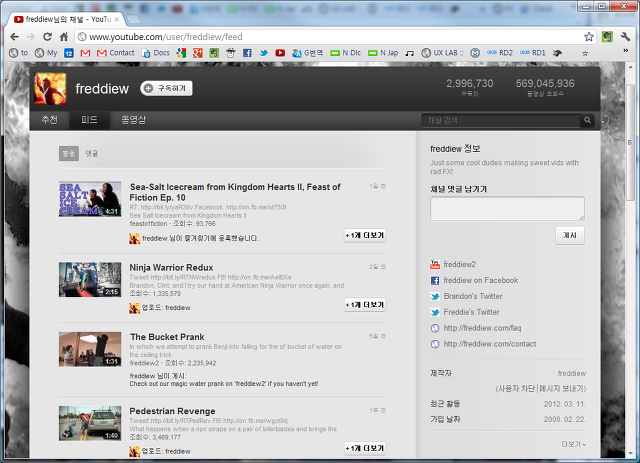This screenshot has height=463, width=640.
Task: Open the Google Plus bookmark icon
Action: pyautogui.click(x=198, y=53)
